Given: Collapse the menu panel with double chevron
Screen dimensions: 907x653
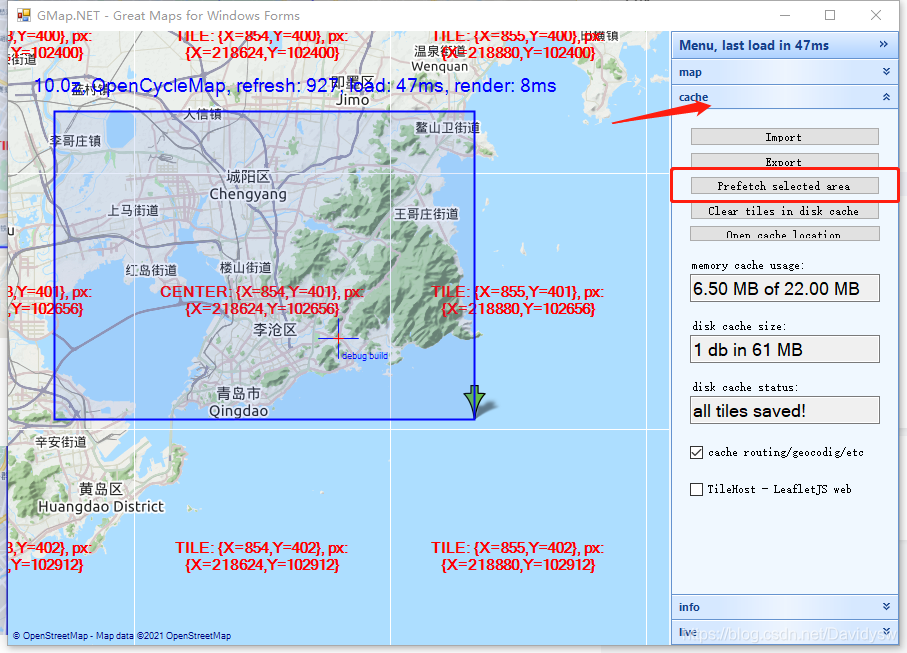Looking at the screenshot, I should point(883,45).
